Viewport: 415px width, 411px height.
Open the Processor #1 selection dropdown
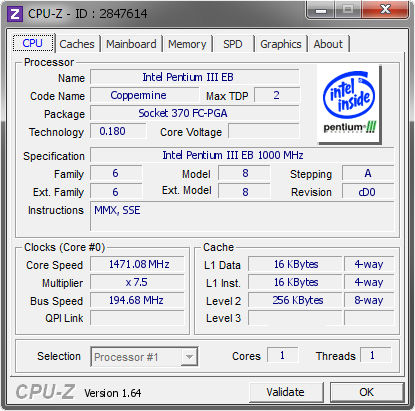(144, 357)
